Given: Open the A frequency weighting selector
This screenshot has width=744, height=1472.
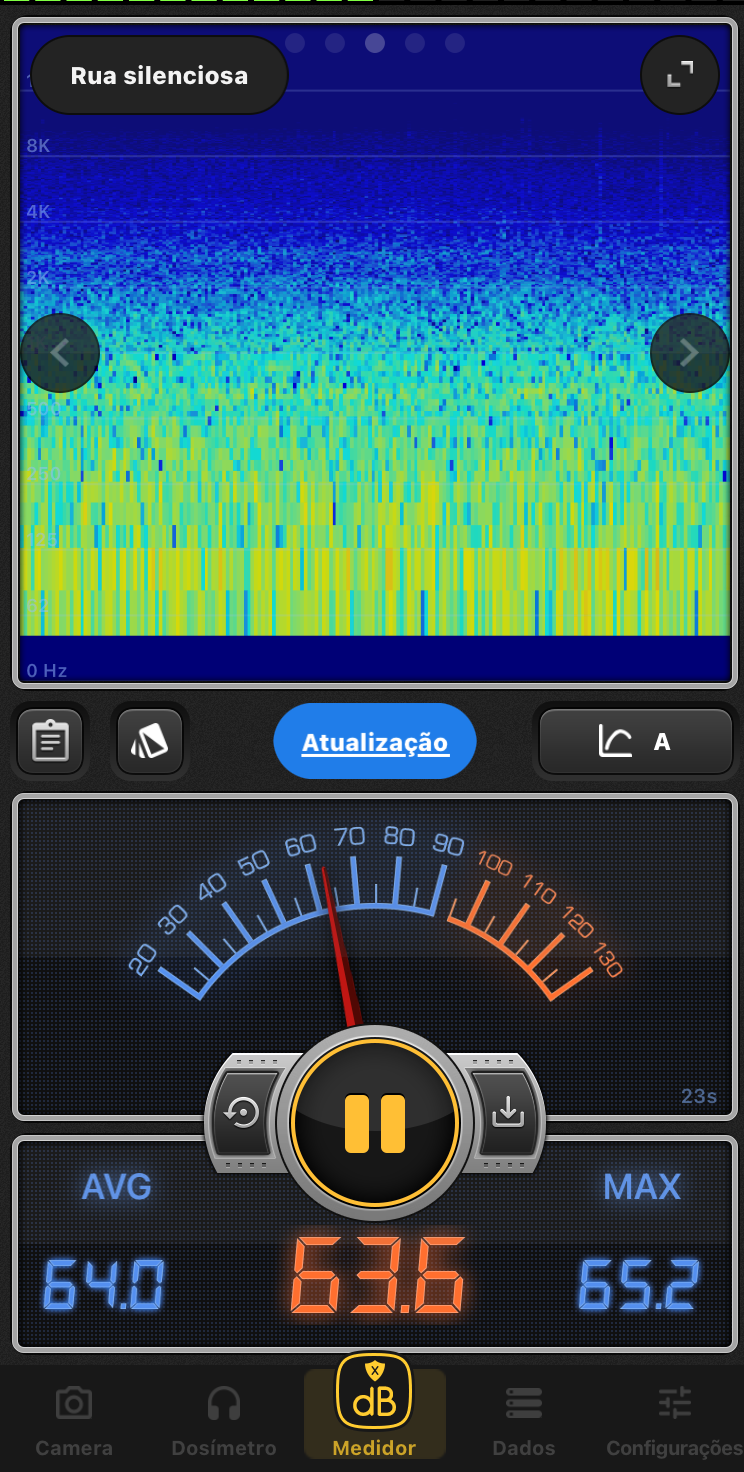Looking at the screenshot, I should pyautogui.click(x=636, y=741).
